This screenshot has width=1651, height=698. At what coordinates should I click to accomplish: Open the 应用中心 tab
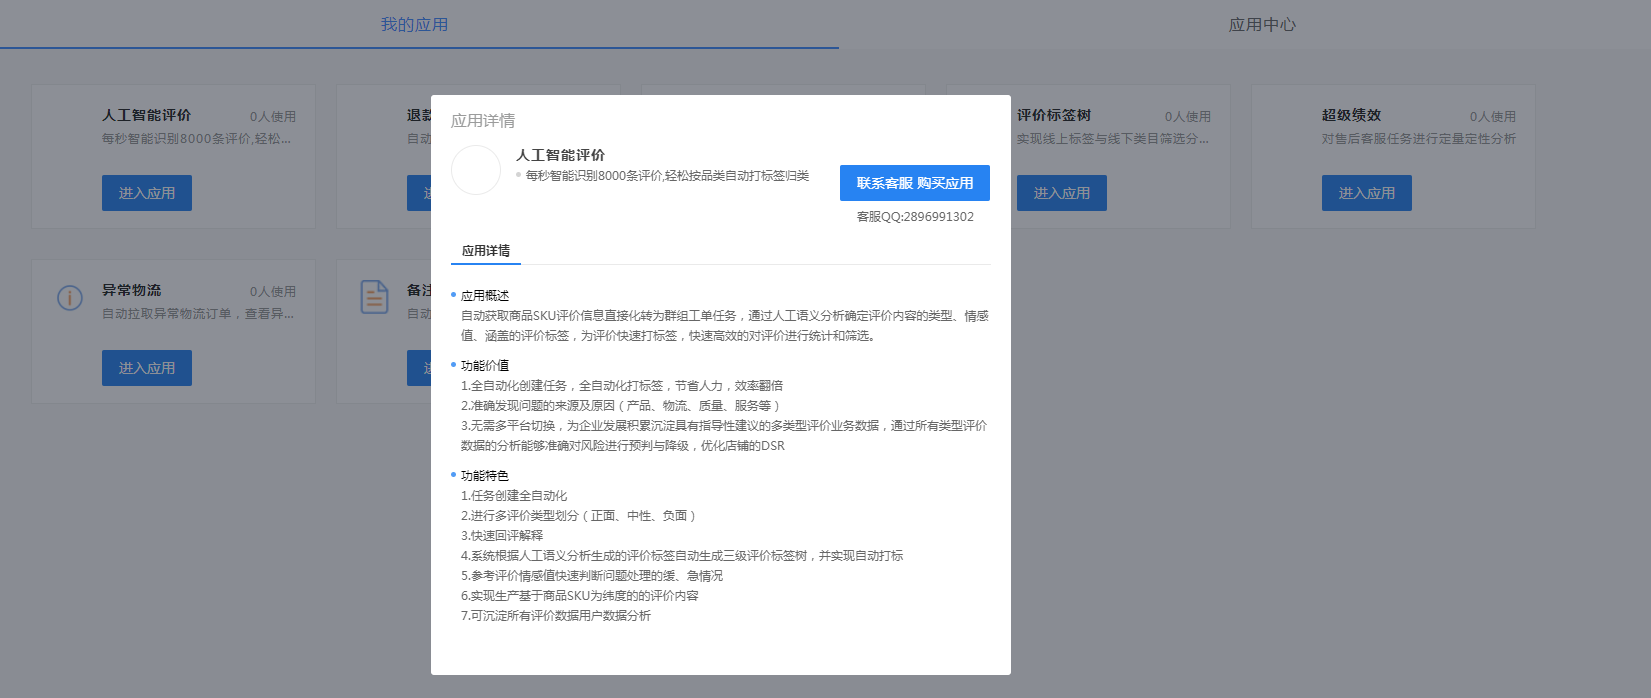point(1262,25)
